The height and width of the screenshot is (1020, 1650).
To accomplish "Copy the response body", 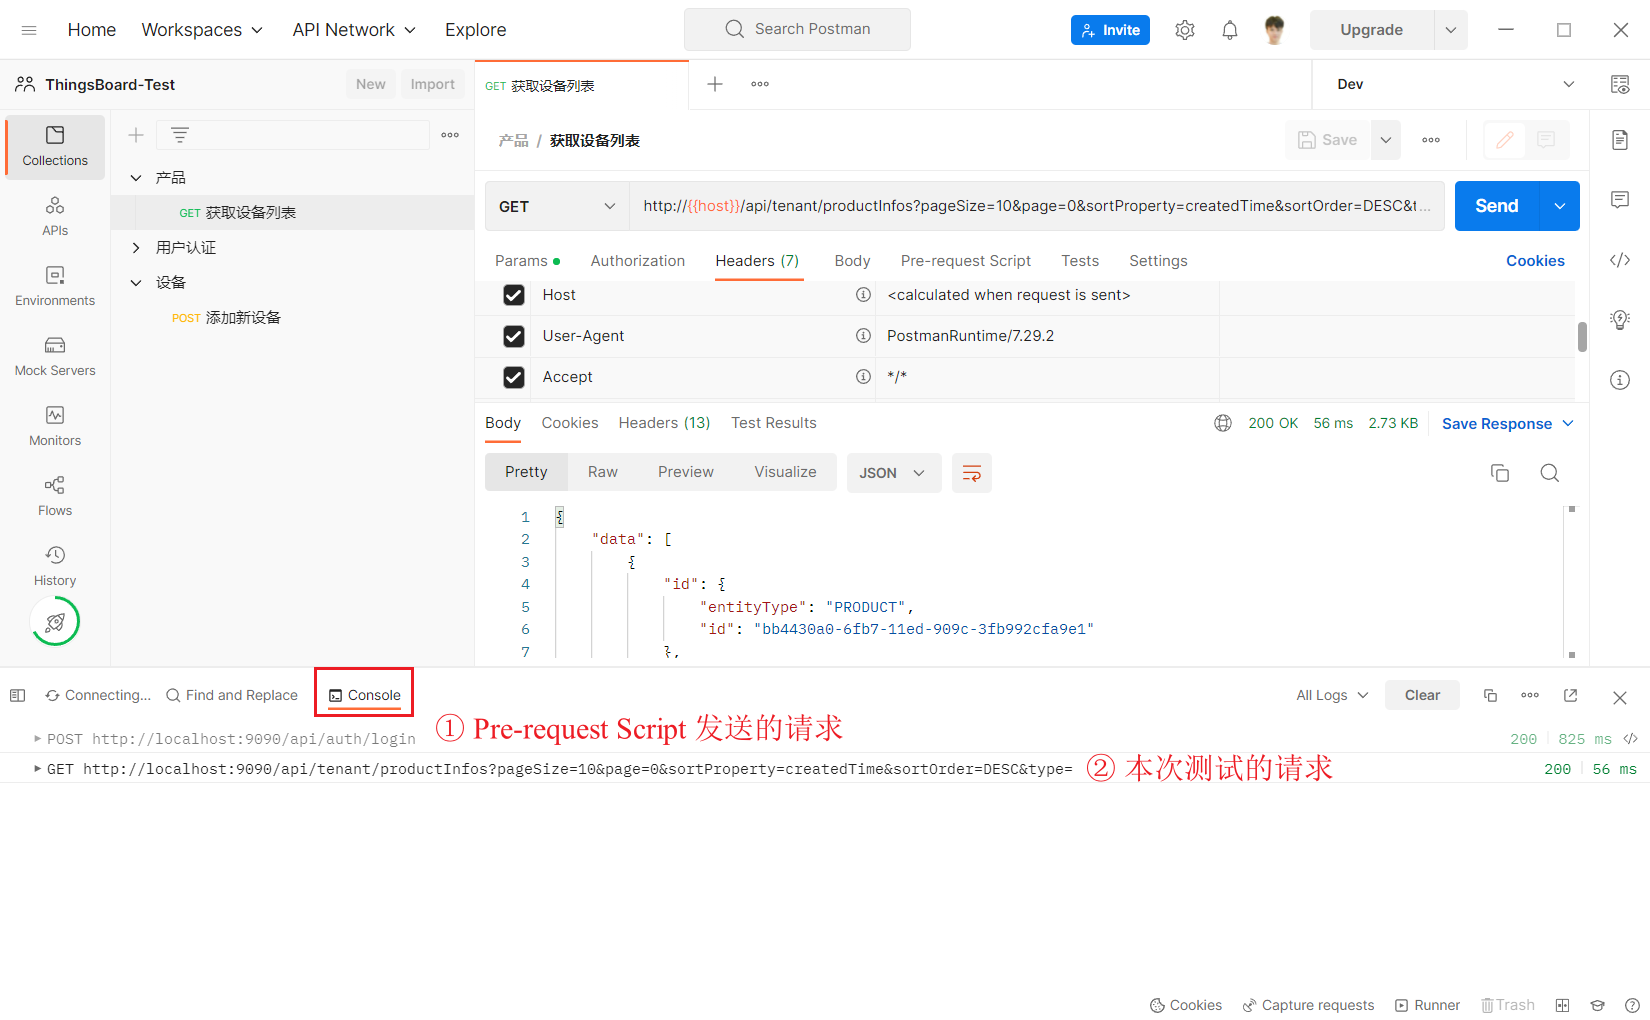I will [1500, 473].
